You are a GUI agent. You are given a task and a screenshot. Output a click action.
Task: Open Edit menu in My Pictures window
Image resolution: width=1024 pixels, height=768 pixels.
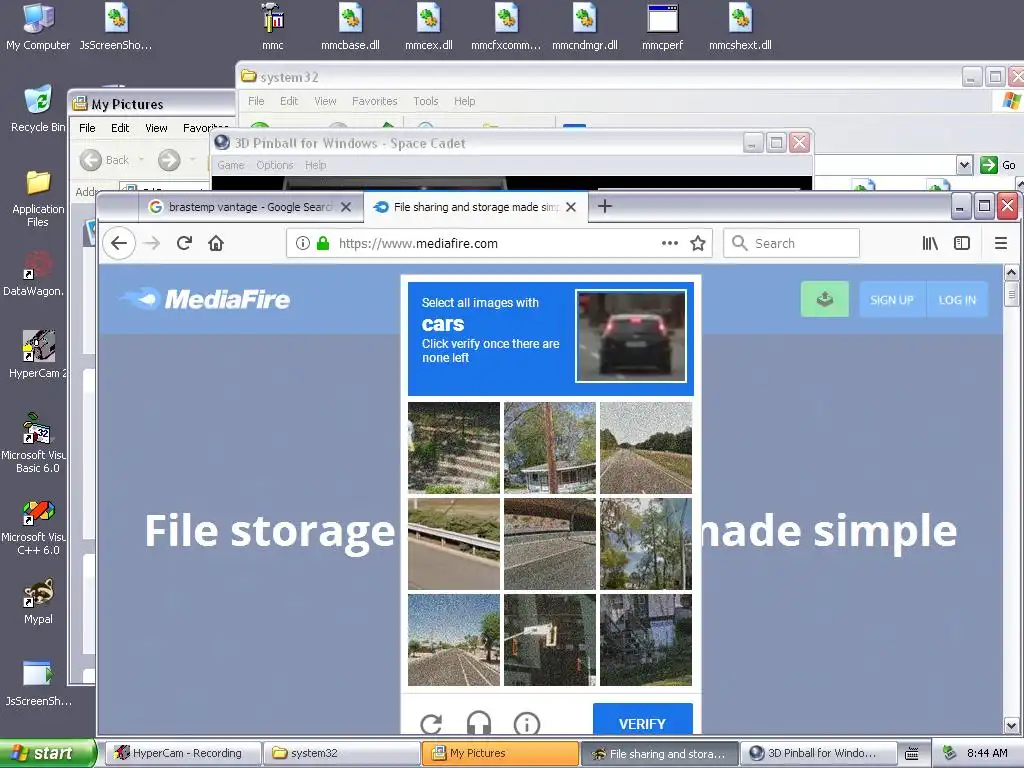click(x=120, y=128)
